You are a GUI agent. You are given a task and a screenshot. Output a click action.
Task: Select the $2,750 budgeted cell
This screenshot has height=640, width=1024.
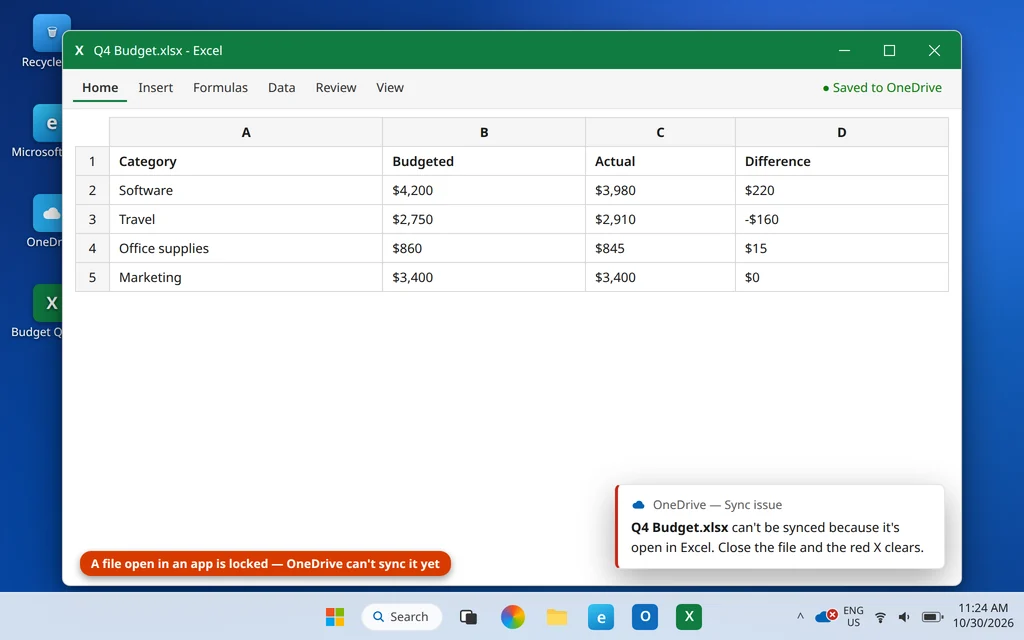[484, 219]
